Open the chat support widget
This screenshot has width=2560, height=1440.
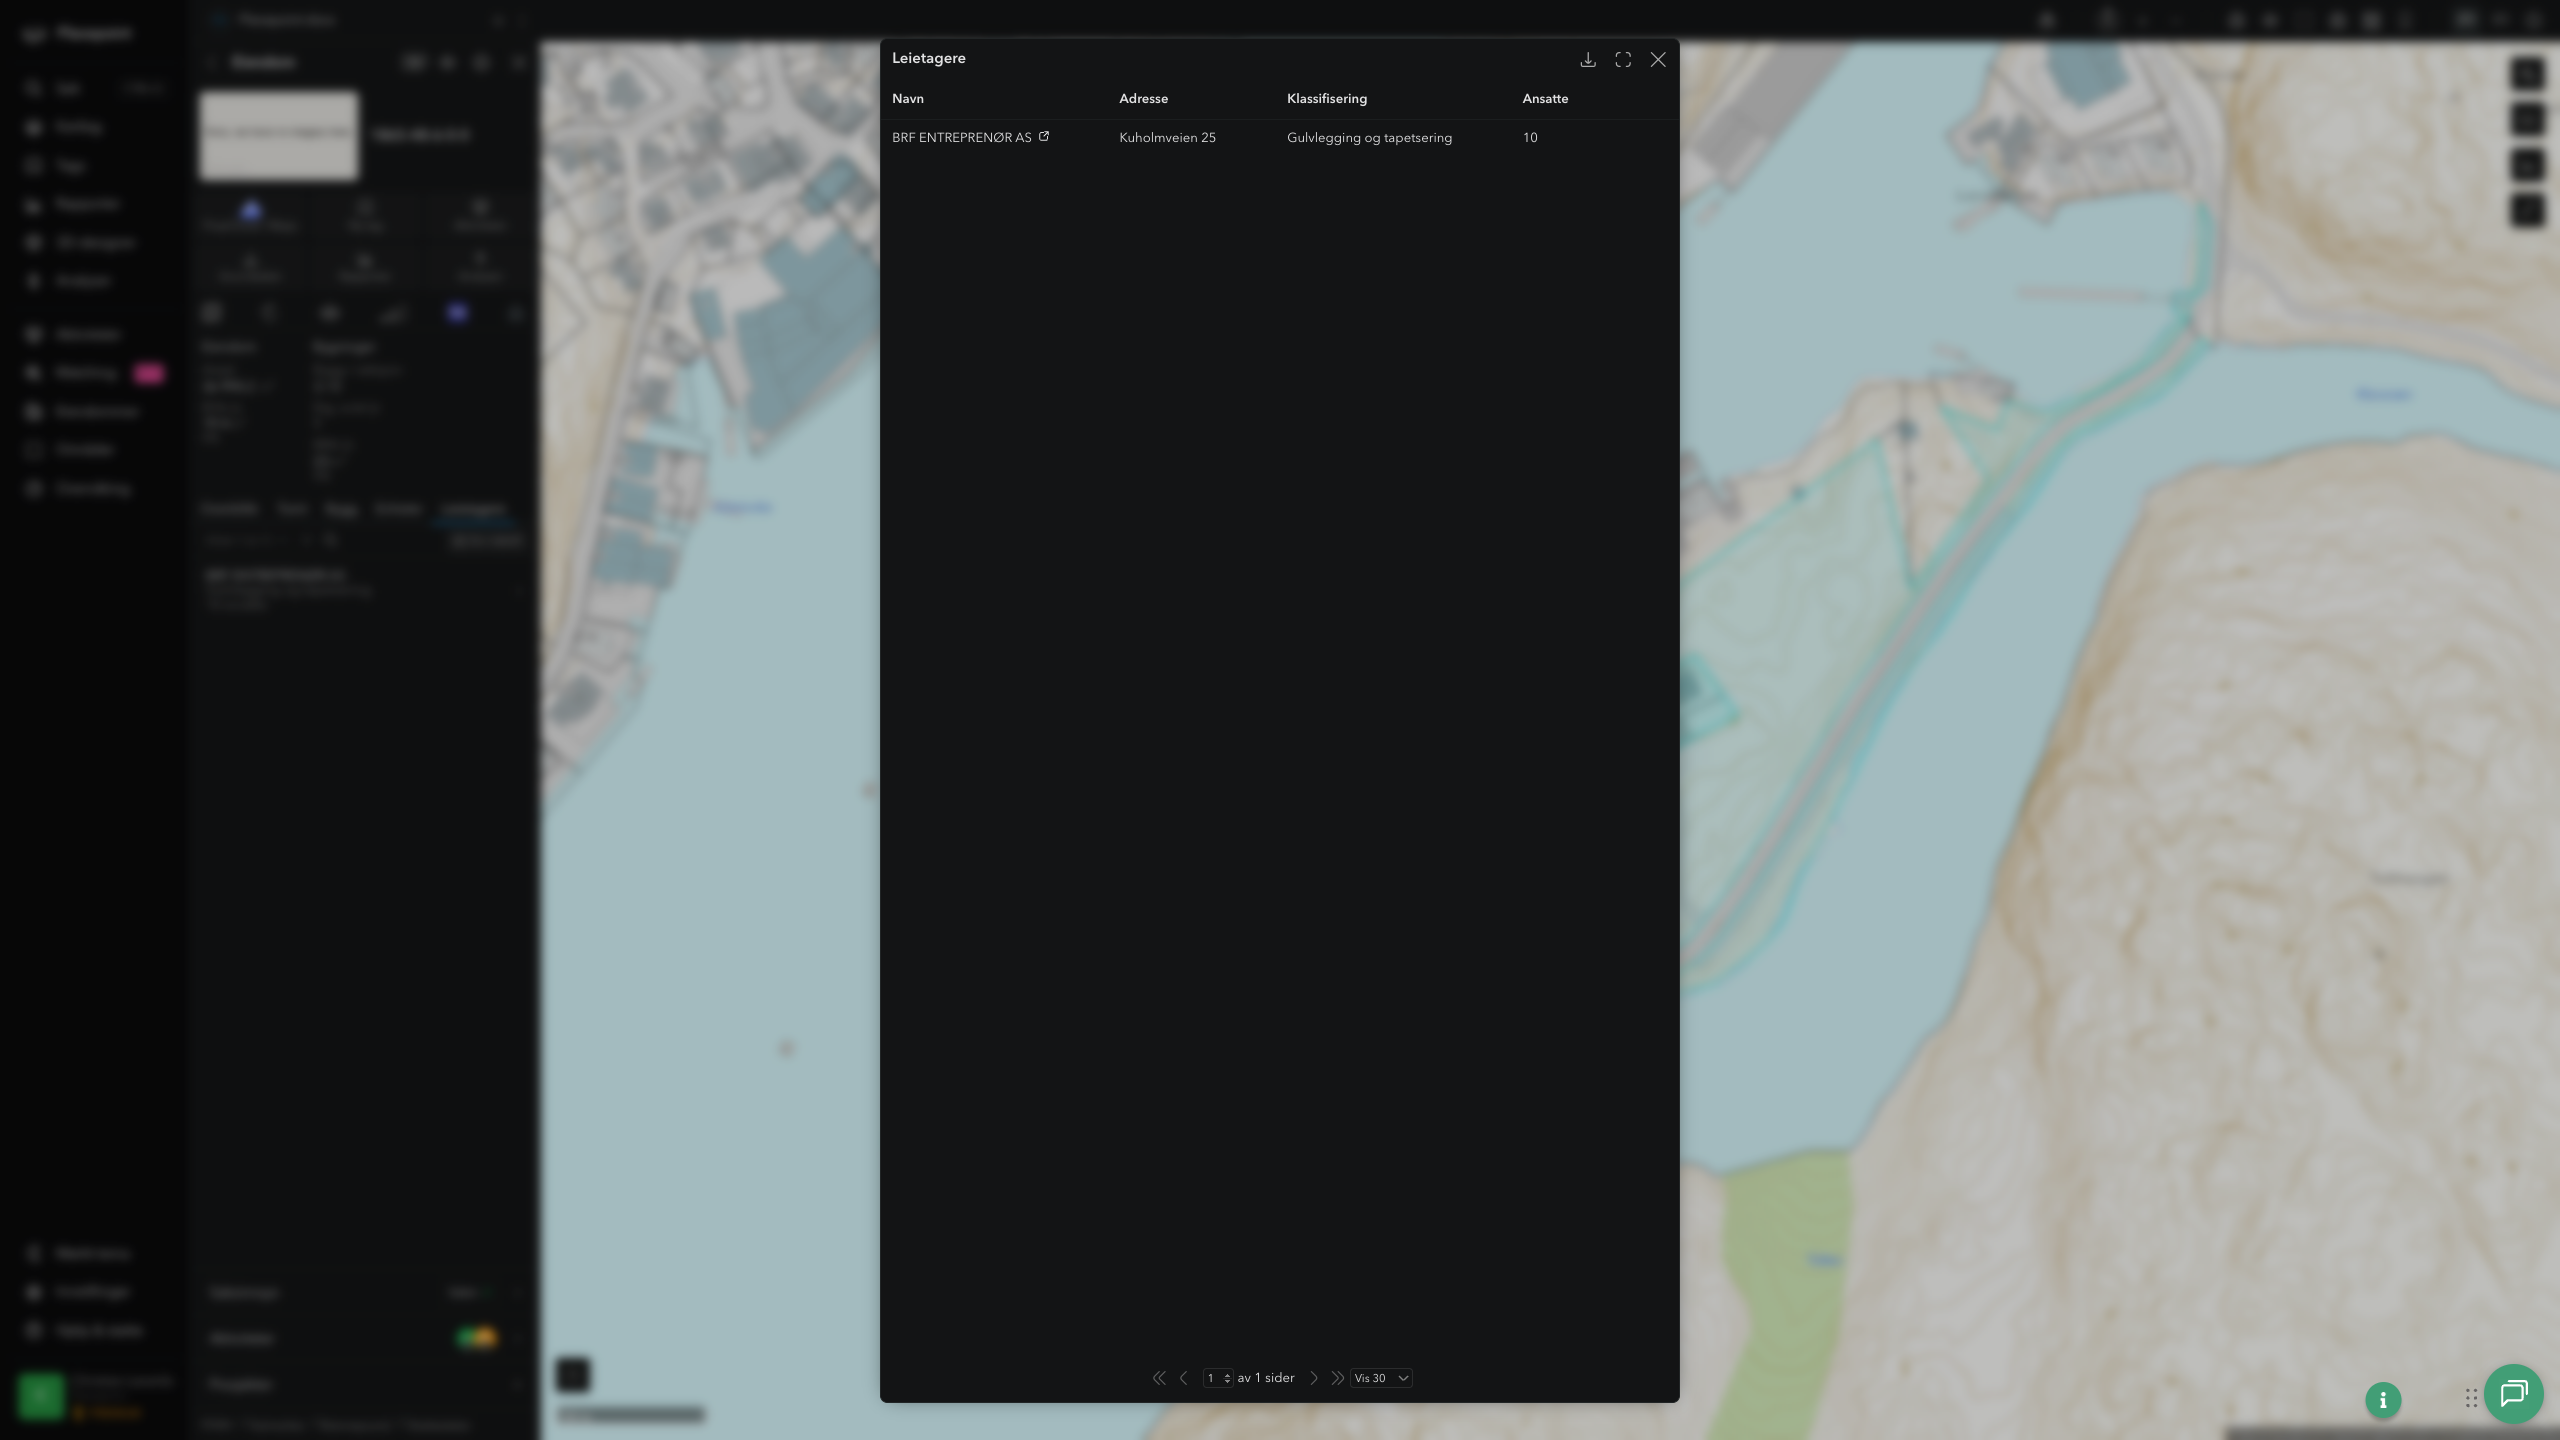pos(2514,1394)
